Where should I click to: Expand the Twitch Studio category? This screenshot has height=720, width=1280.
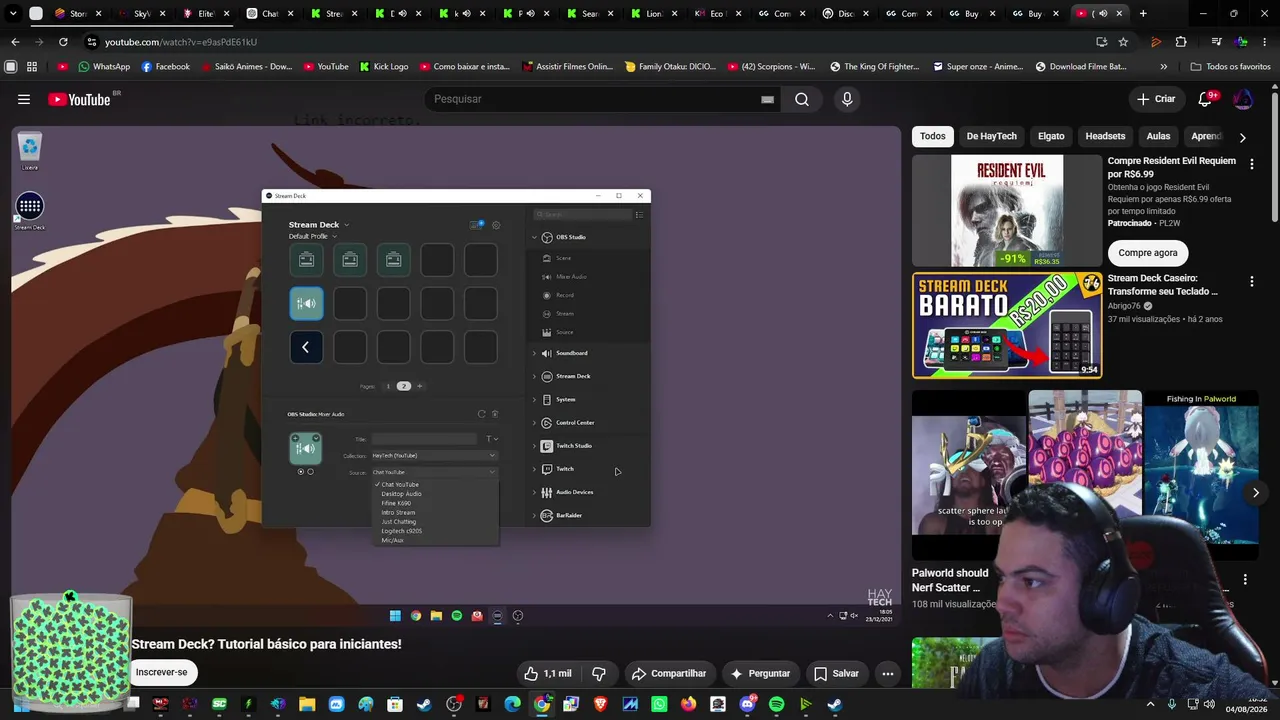[534, 446]
